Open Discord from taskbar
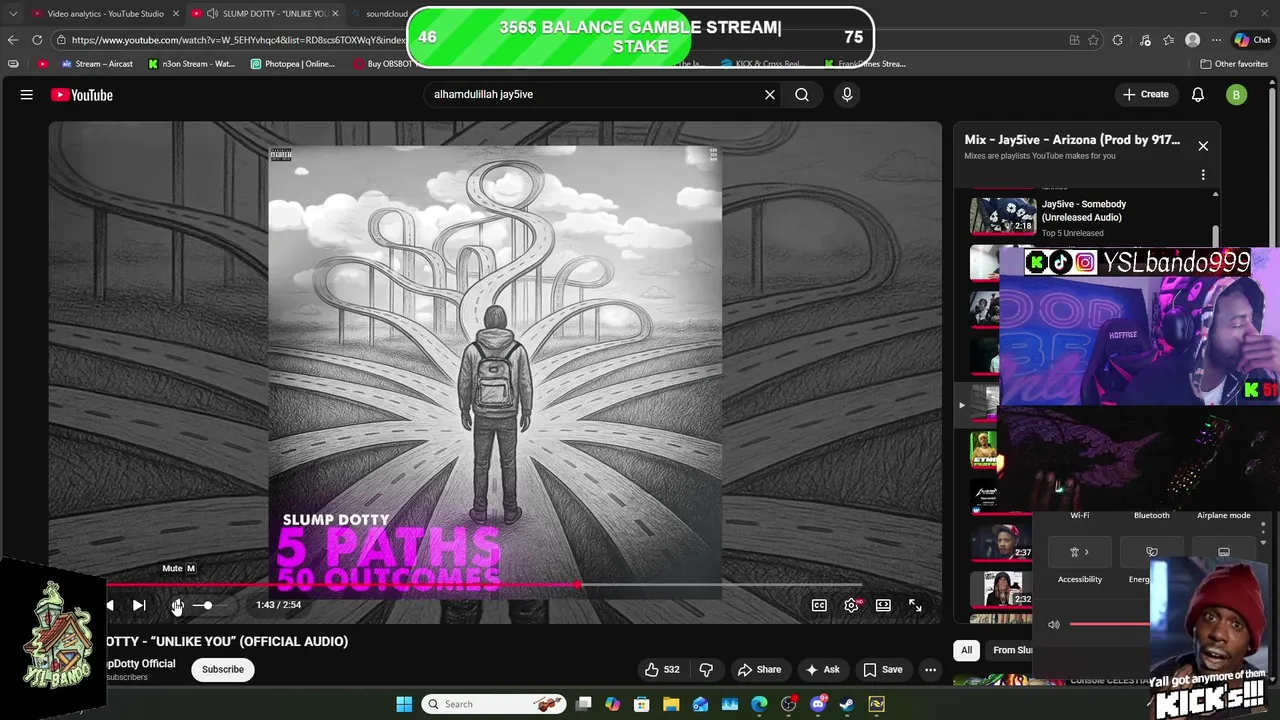Viewport: 1280px width, 720px height. tap(818, 704)
